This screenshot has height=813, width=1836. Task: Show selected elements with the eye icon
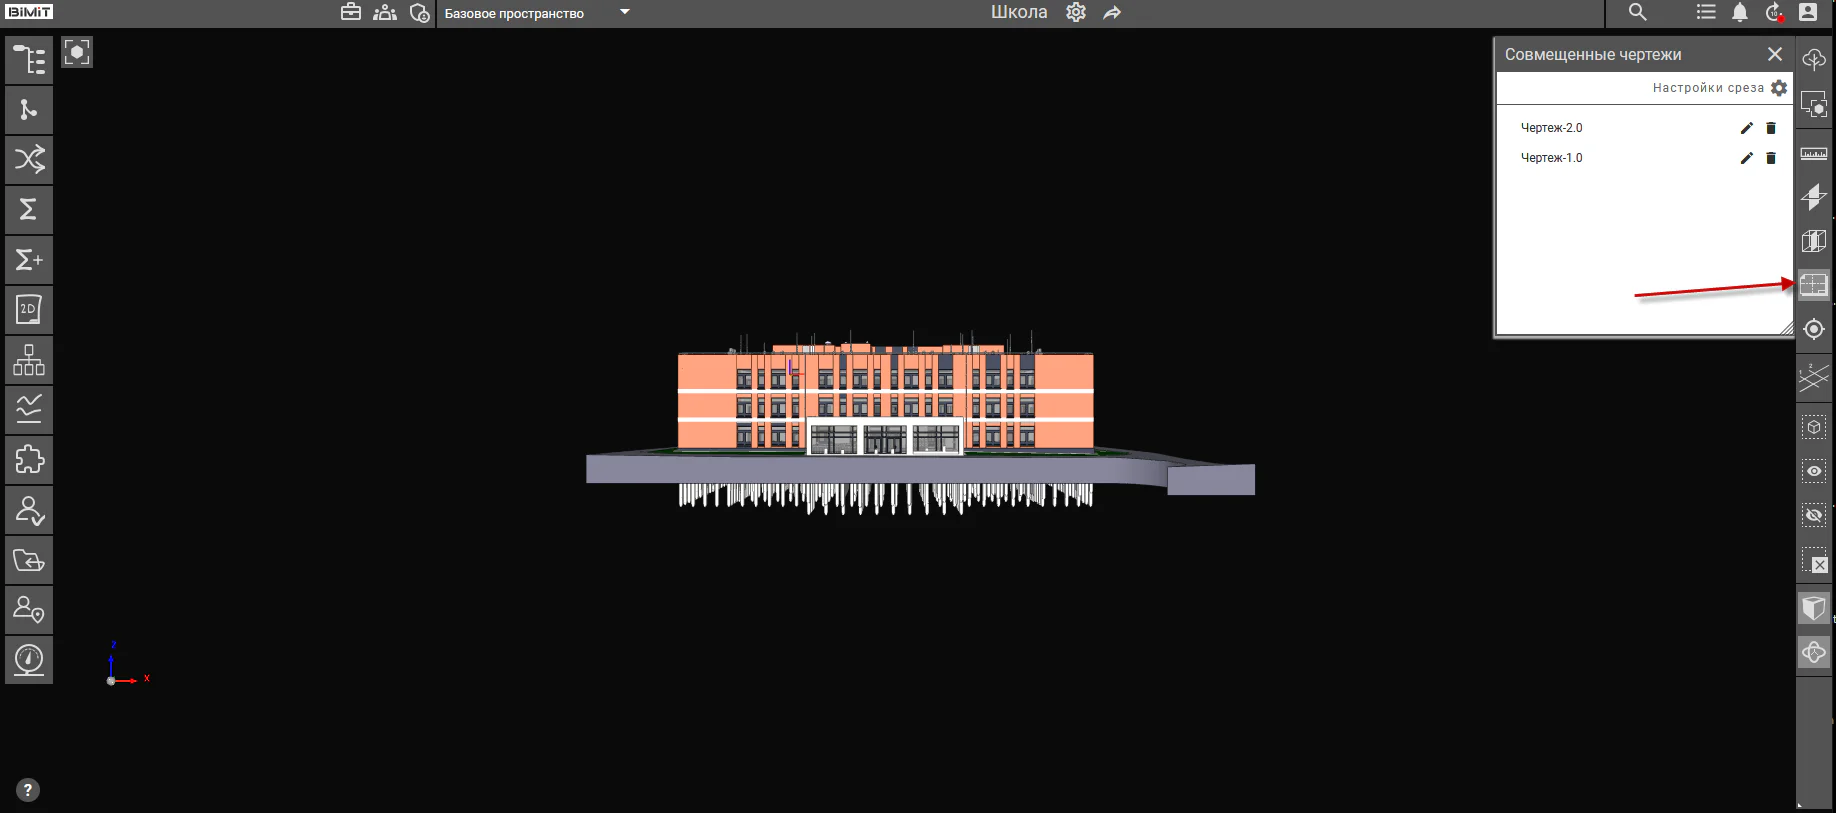(x=1814, y=471)
